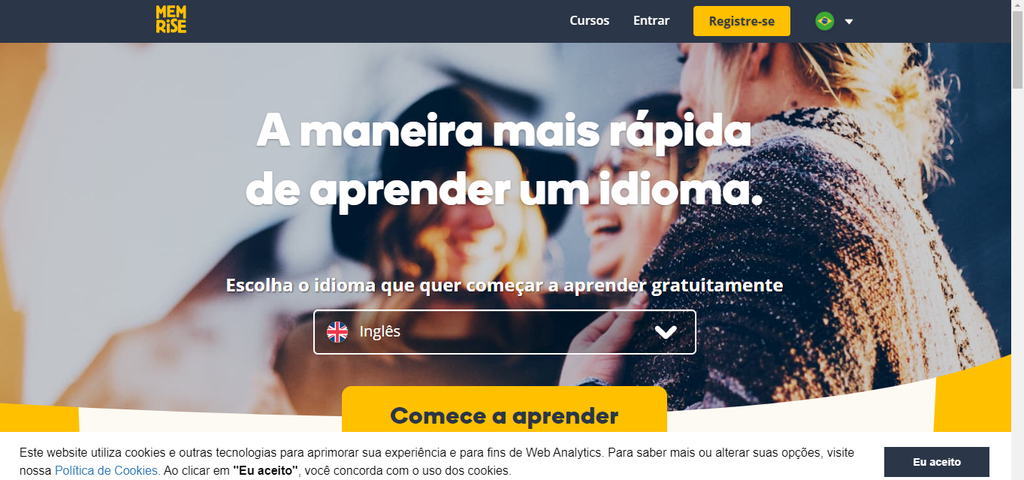Click the Escolha o idioma subtitle text
The height and width of the screenshot is (480, 1024).
[504, 286]
